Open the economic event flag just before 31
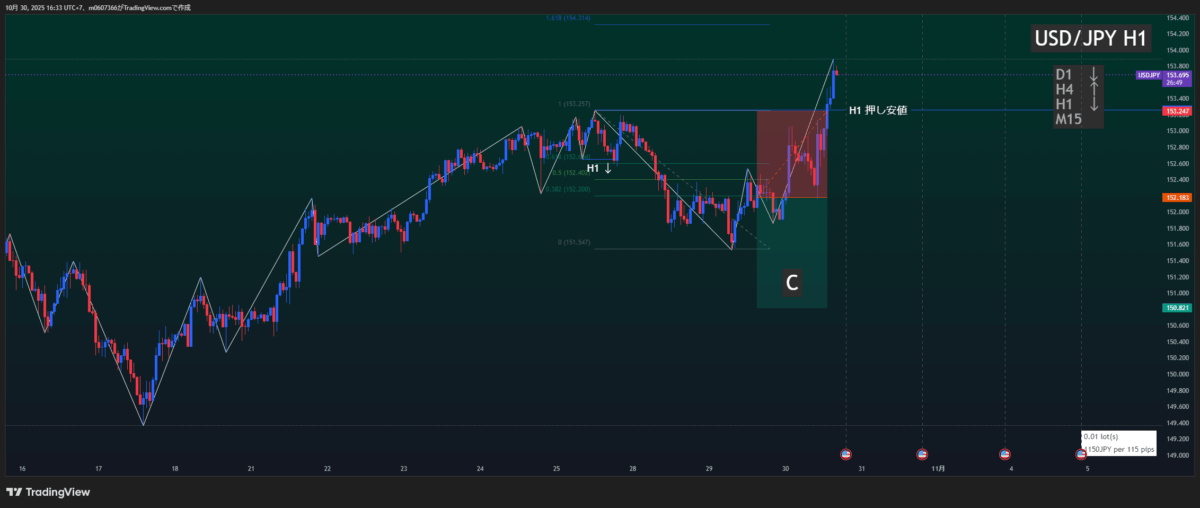Viewport: 1200px width, 508px height. (846, 454)
